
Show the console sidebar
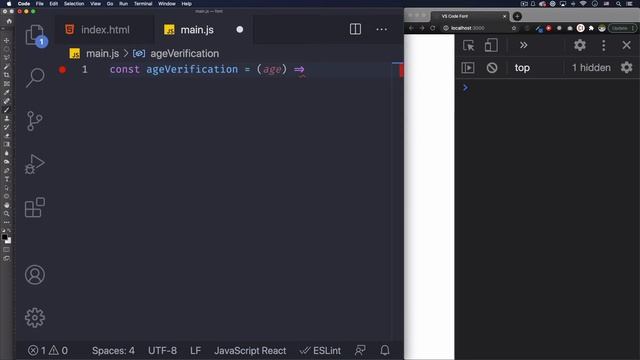[x=468, y=68]
